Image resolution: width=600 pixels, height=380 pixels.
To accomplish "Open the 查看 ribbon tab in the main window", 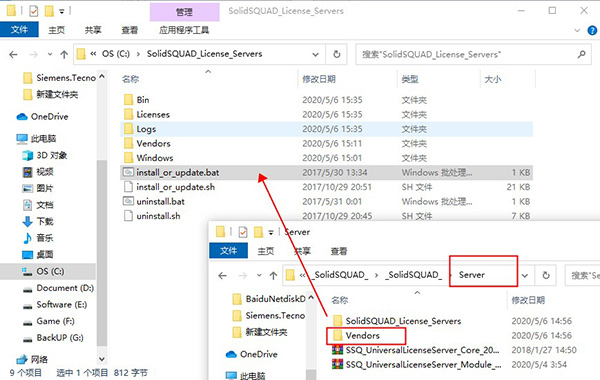I will 129,30.
